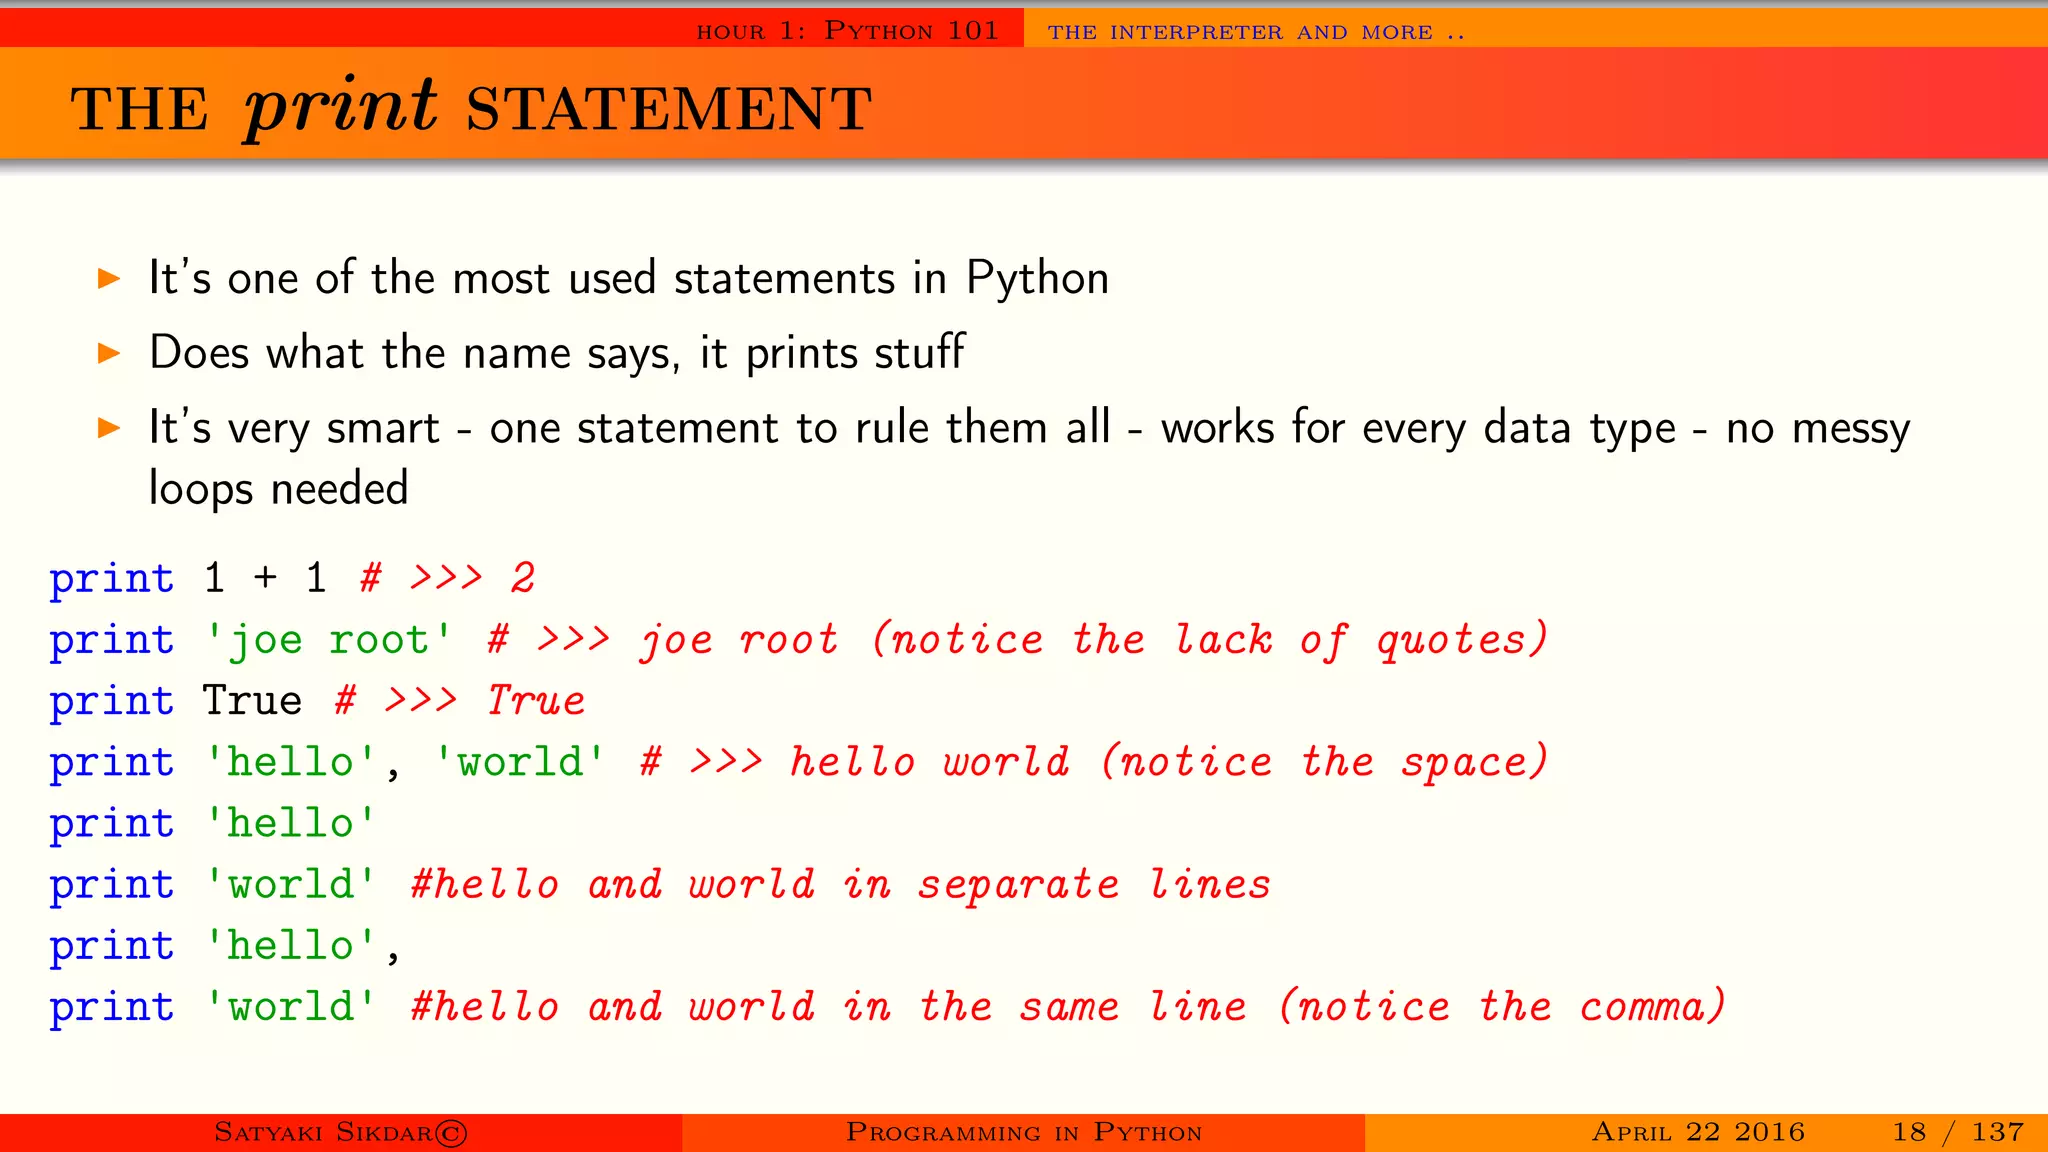Click the 'loops needed' text line

[278, 489]
